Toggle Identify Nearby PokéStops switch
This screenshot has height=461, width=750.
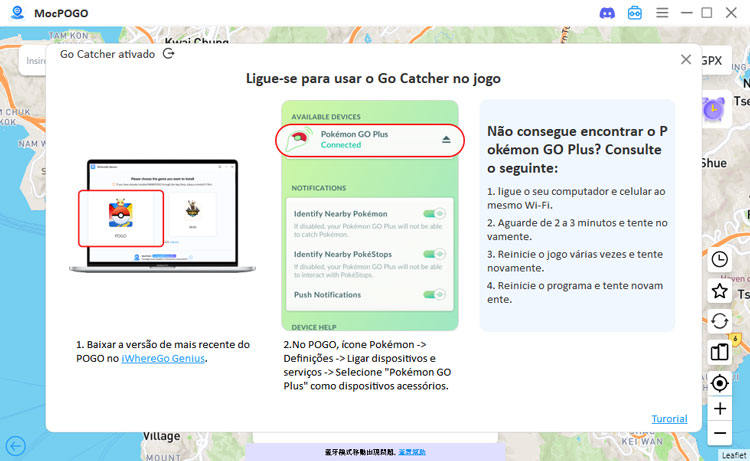click(434, 253)
